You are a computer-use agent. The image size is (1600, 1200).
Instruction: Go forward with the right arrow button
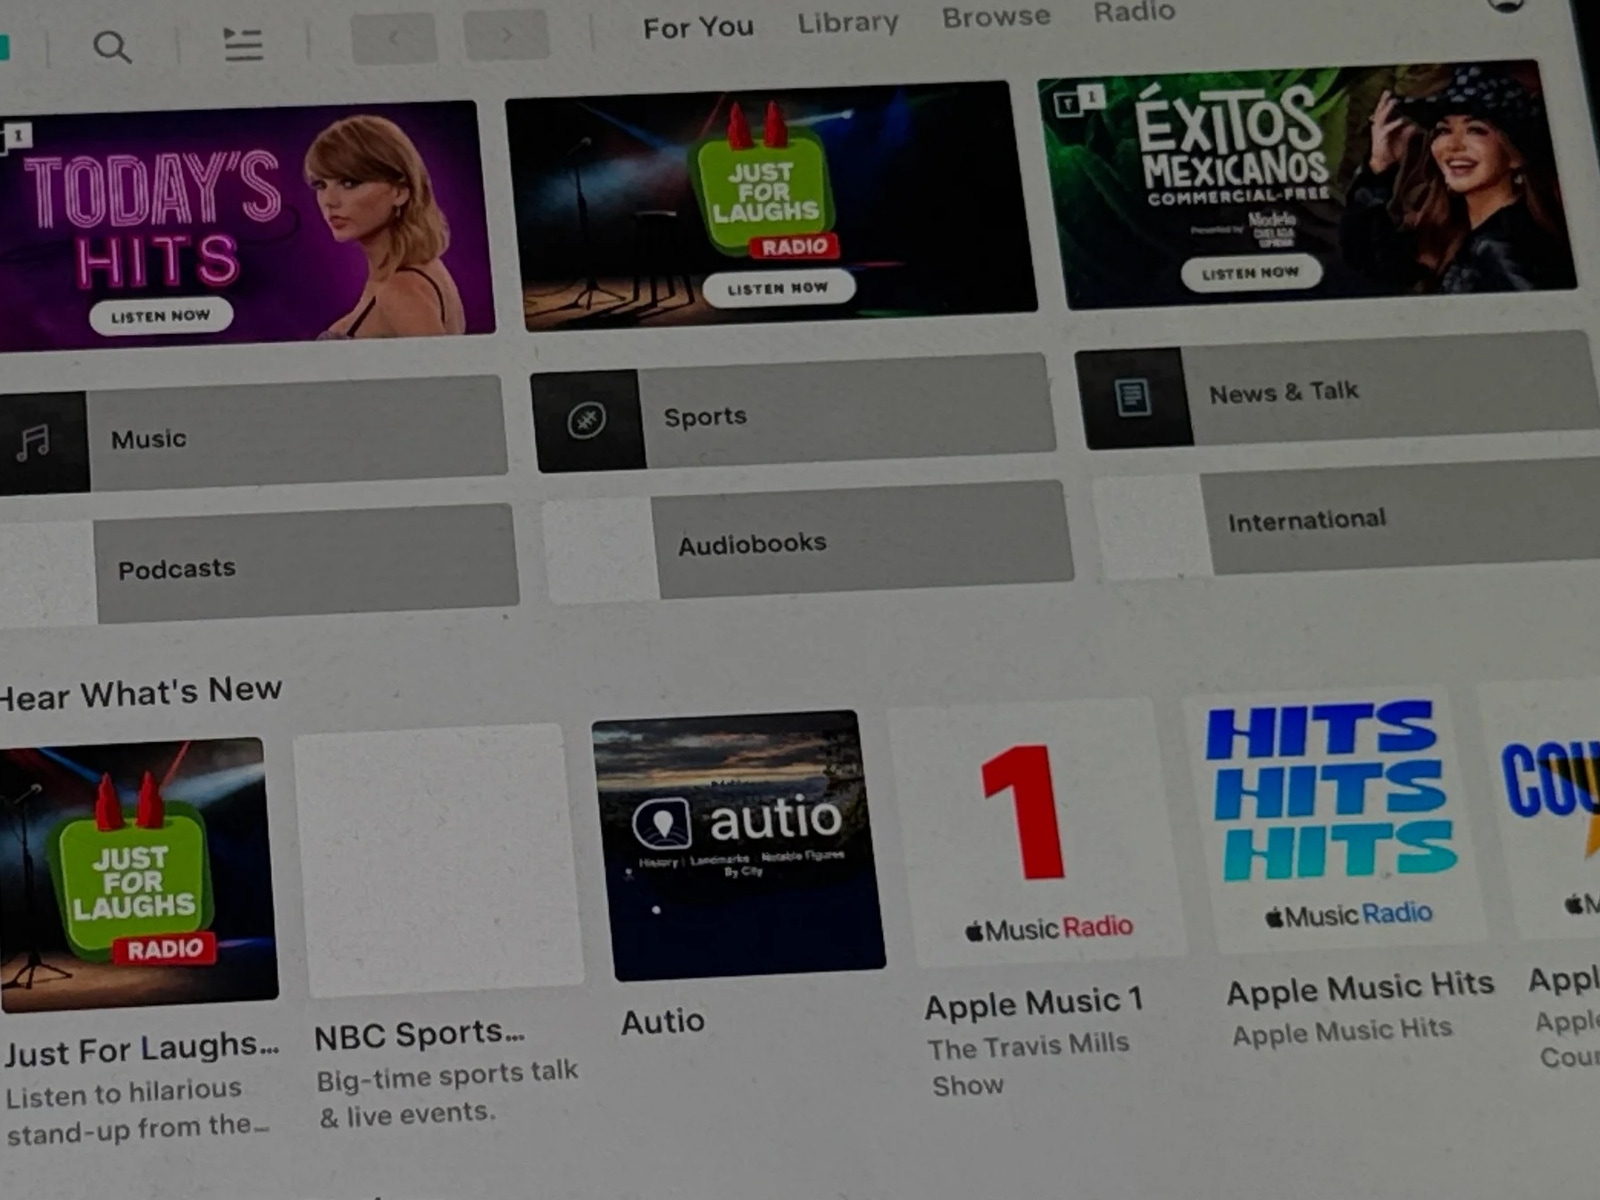(x=506, y=35)
